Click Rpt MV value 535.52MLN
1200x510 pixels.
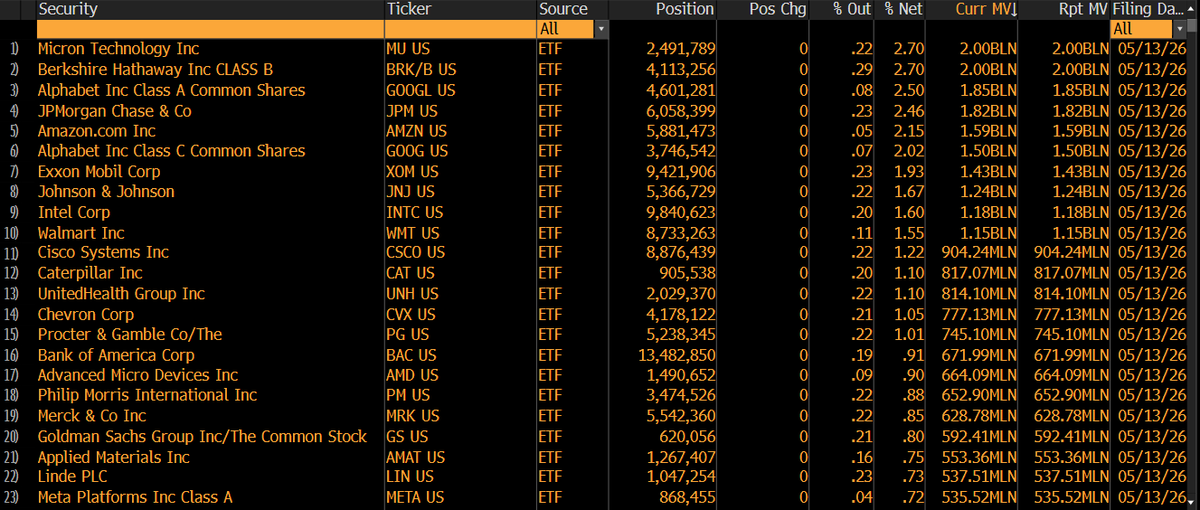point(1072,497)
